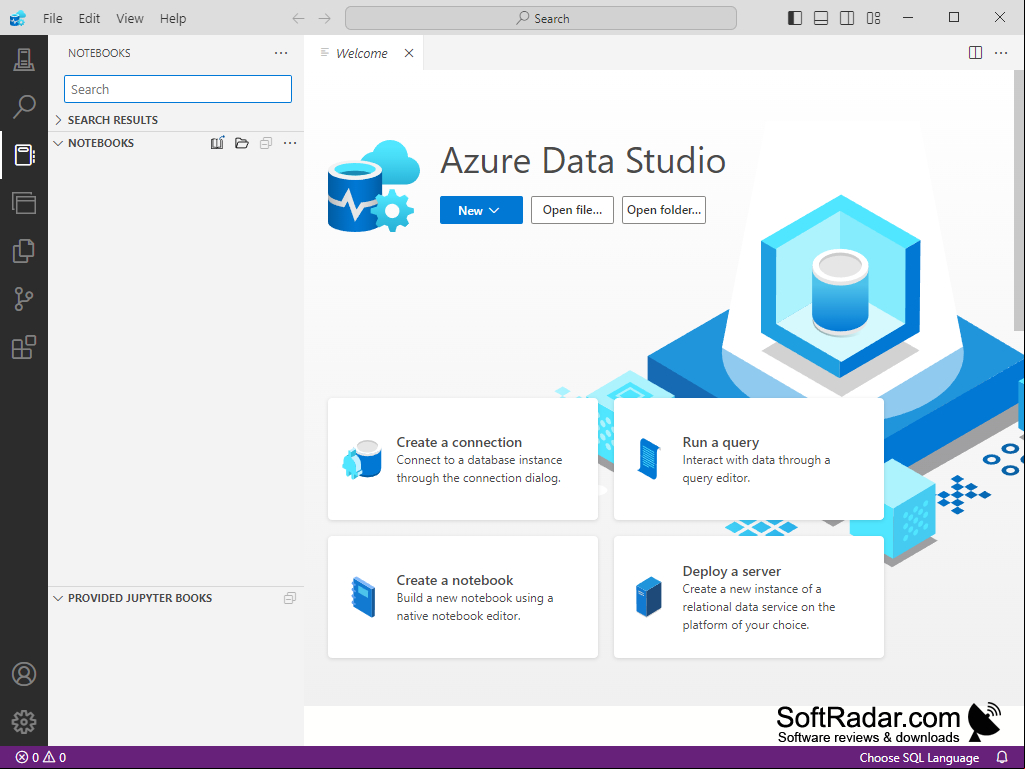Open the Explorer files icon

(x=24, y=251)
